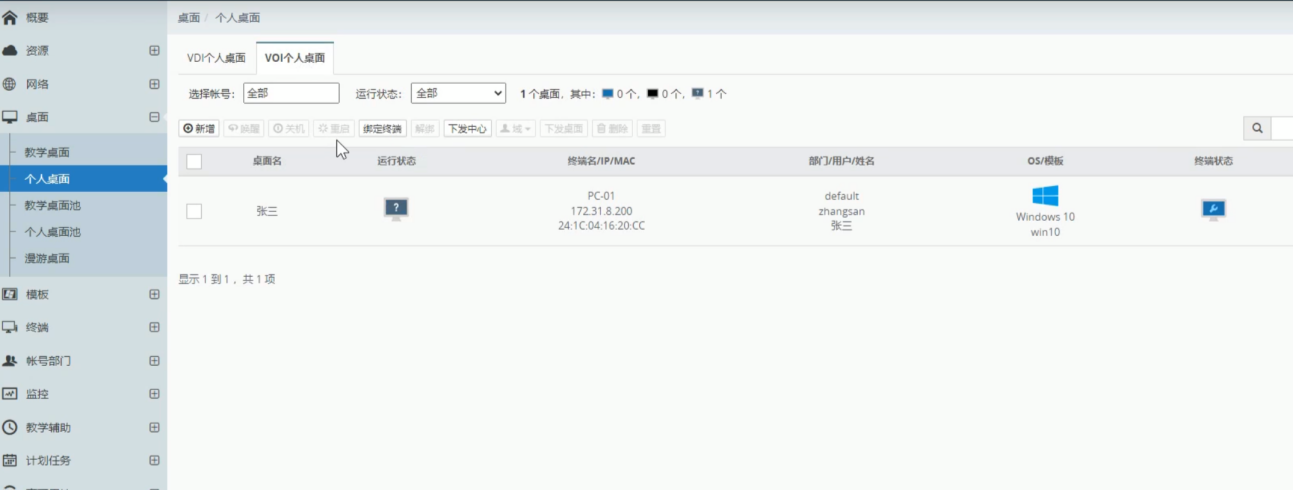1293x490 pixels.
Task: Switch to the VDI个人桌面 tab
Action: (x=216, y=58)
